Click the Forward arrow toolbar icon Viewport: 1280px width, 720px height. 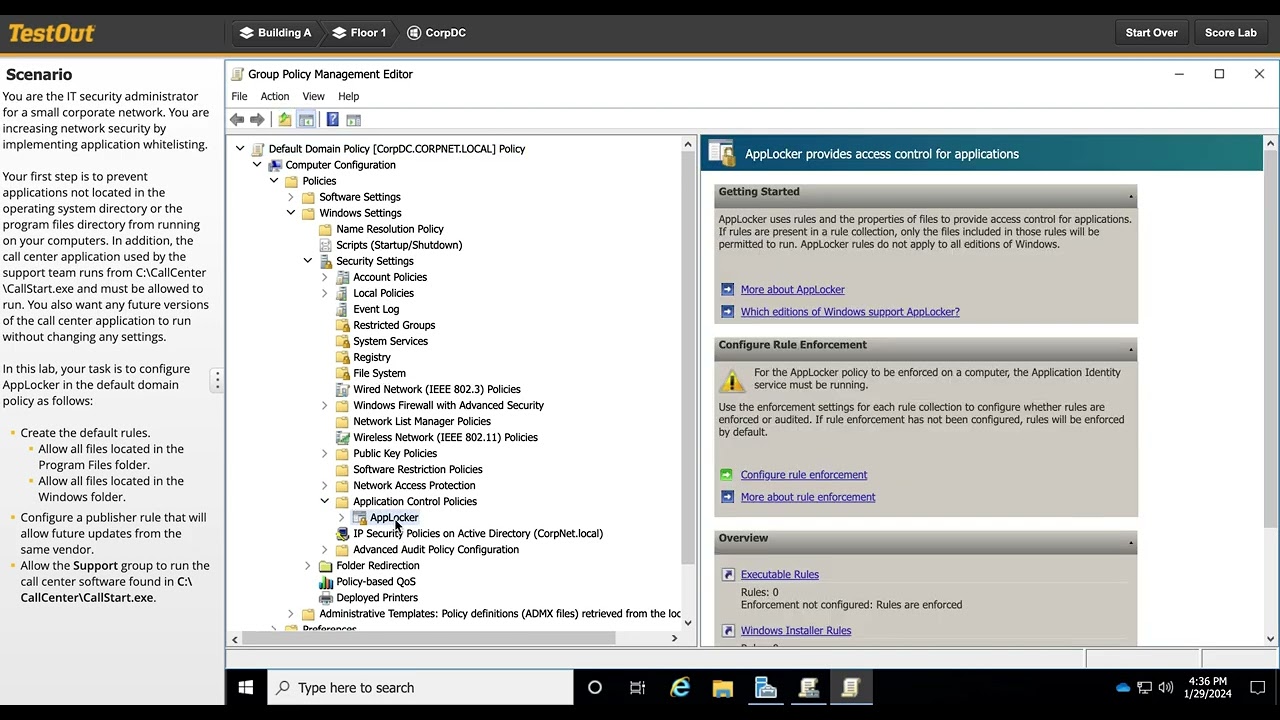coord(257,120)
